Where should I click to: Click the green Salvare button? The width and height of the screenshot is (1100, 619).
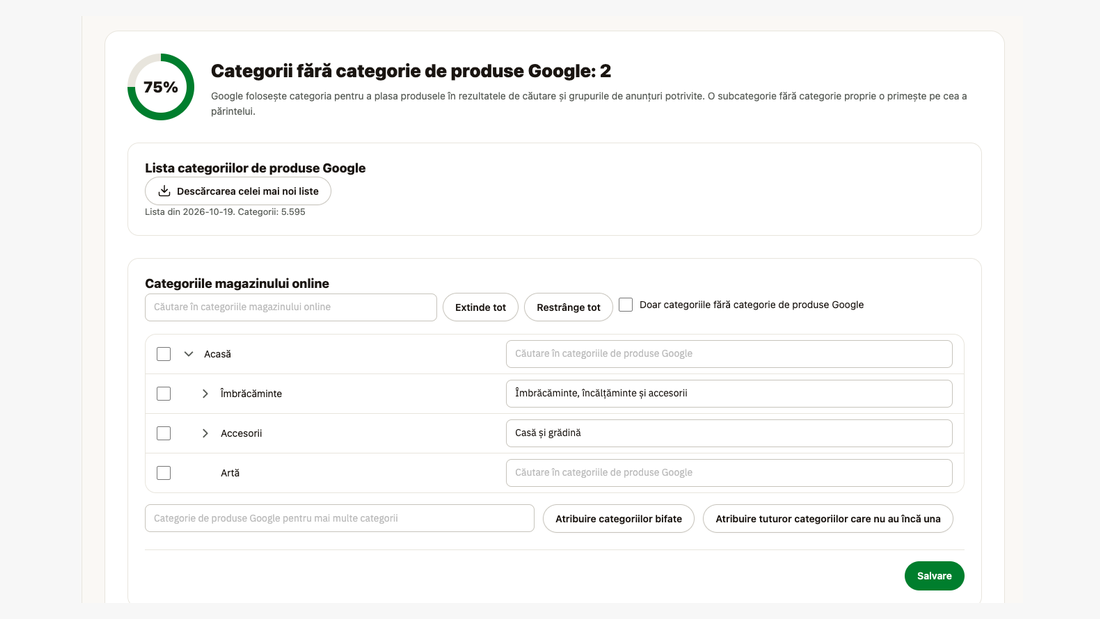click(x=934, y=575)
